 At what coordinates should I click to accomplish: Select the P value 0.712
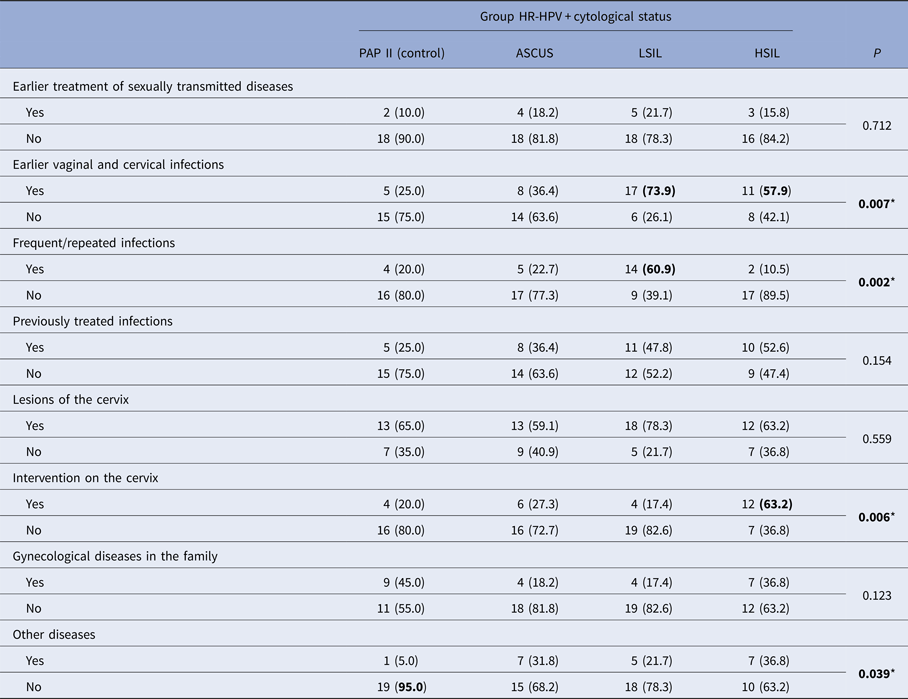point(877,126)
